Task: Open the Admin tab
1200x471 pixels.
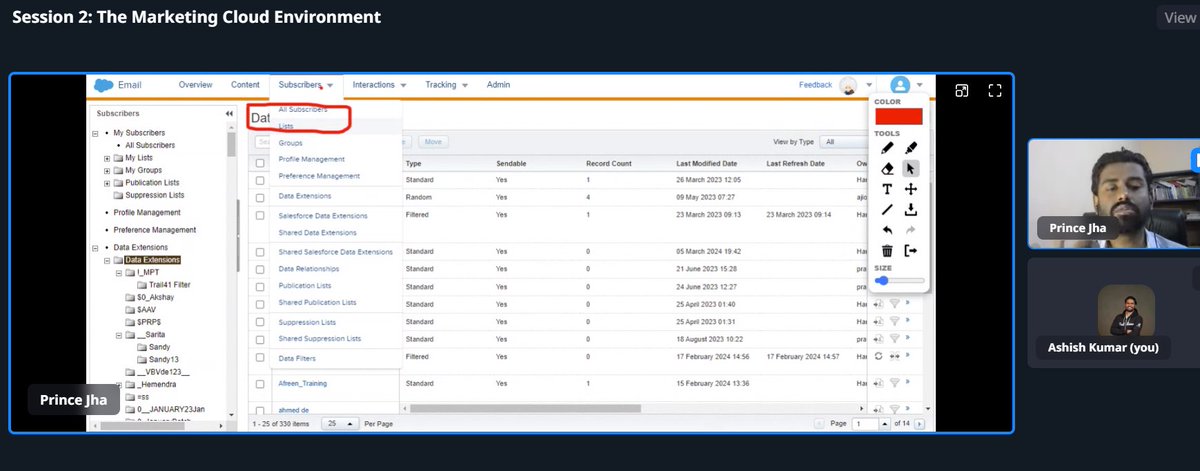Action: pyautogui.click(x=498, y=85)
